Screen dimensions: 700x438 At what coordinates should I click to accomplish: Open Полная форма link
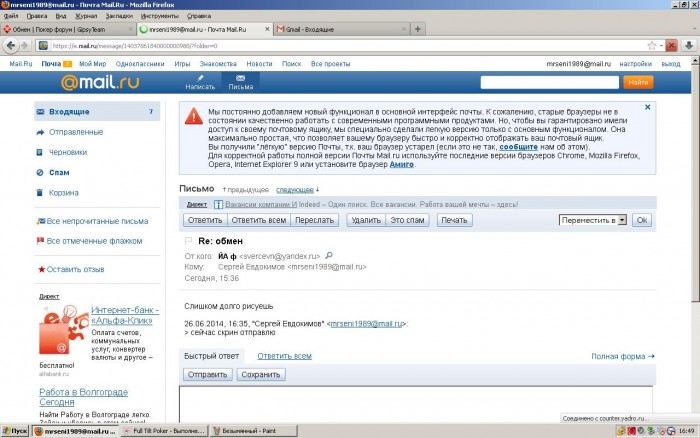[623, 356]
